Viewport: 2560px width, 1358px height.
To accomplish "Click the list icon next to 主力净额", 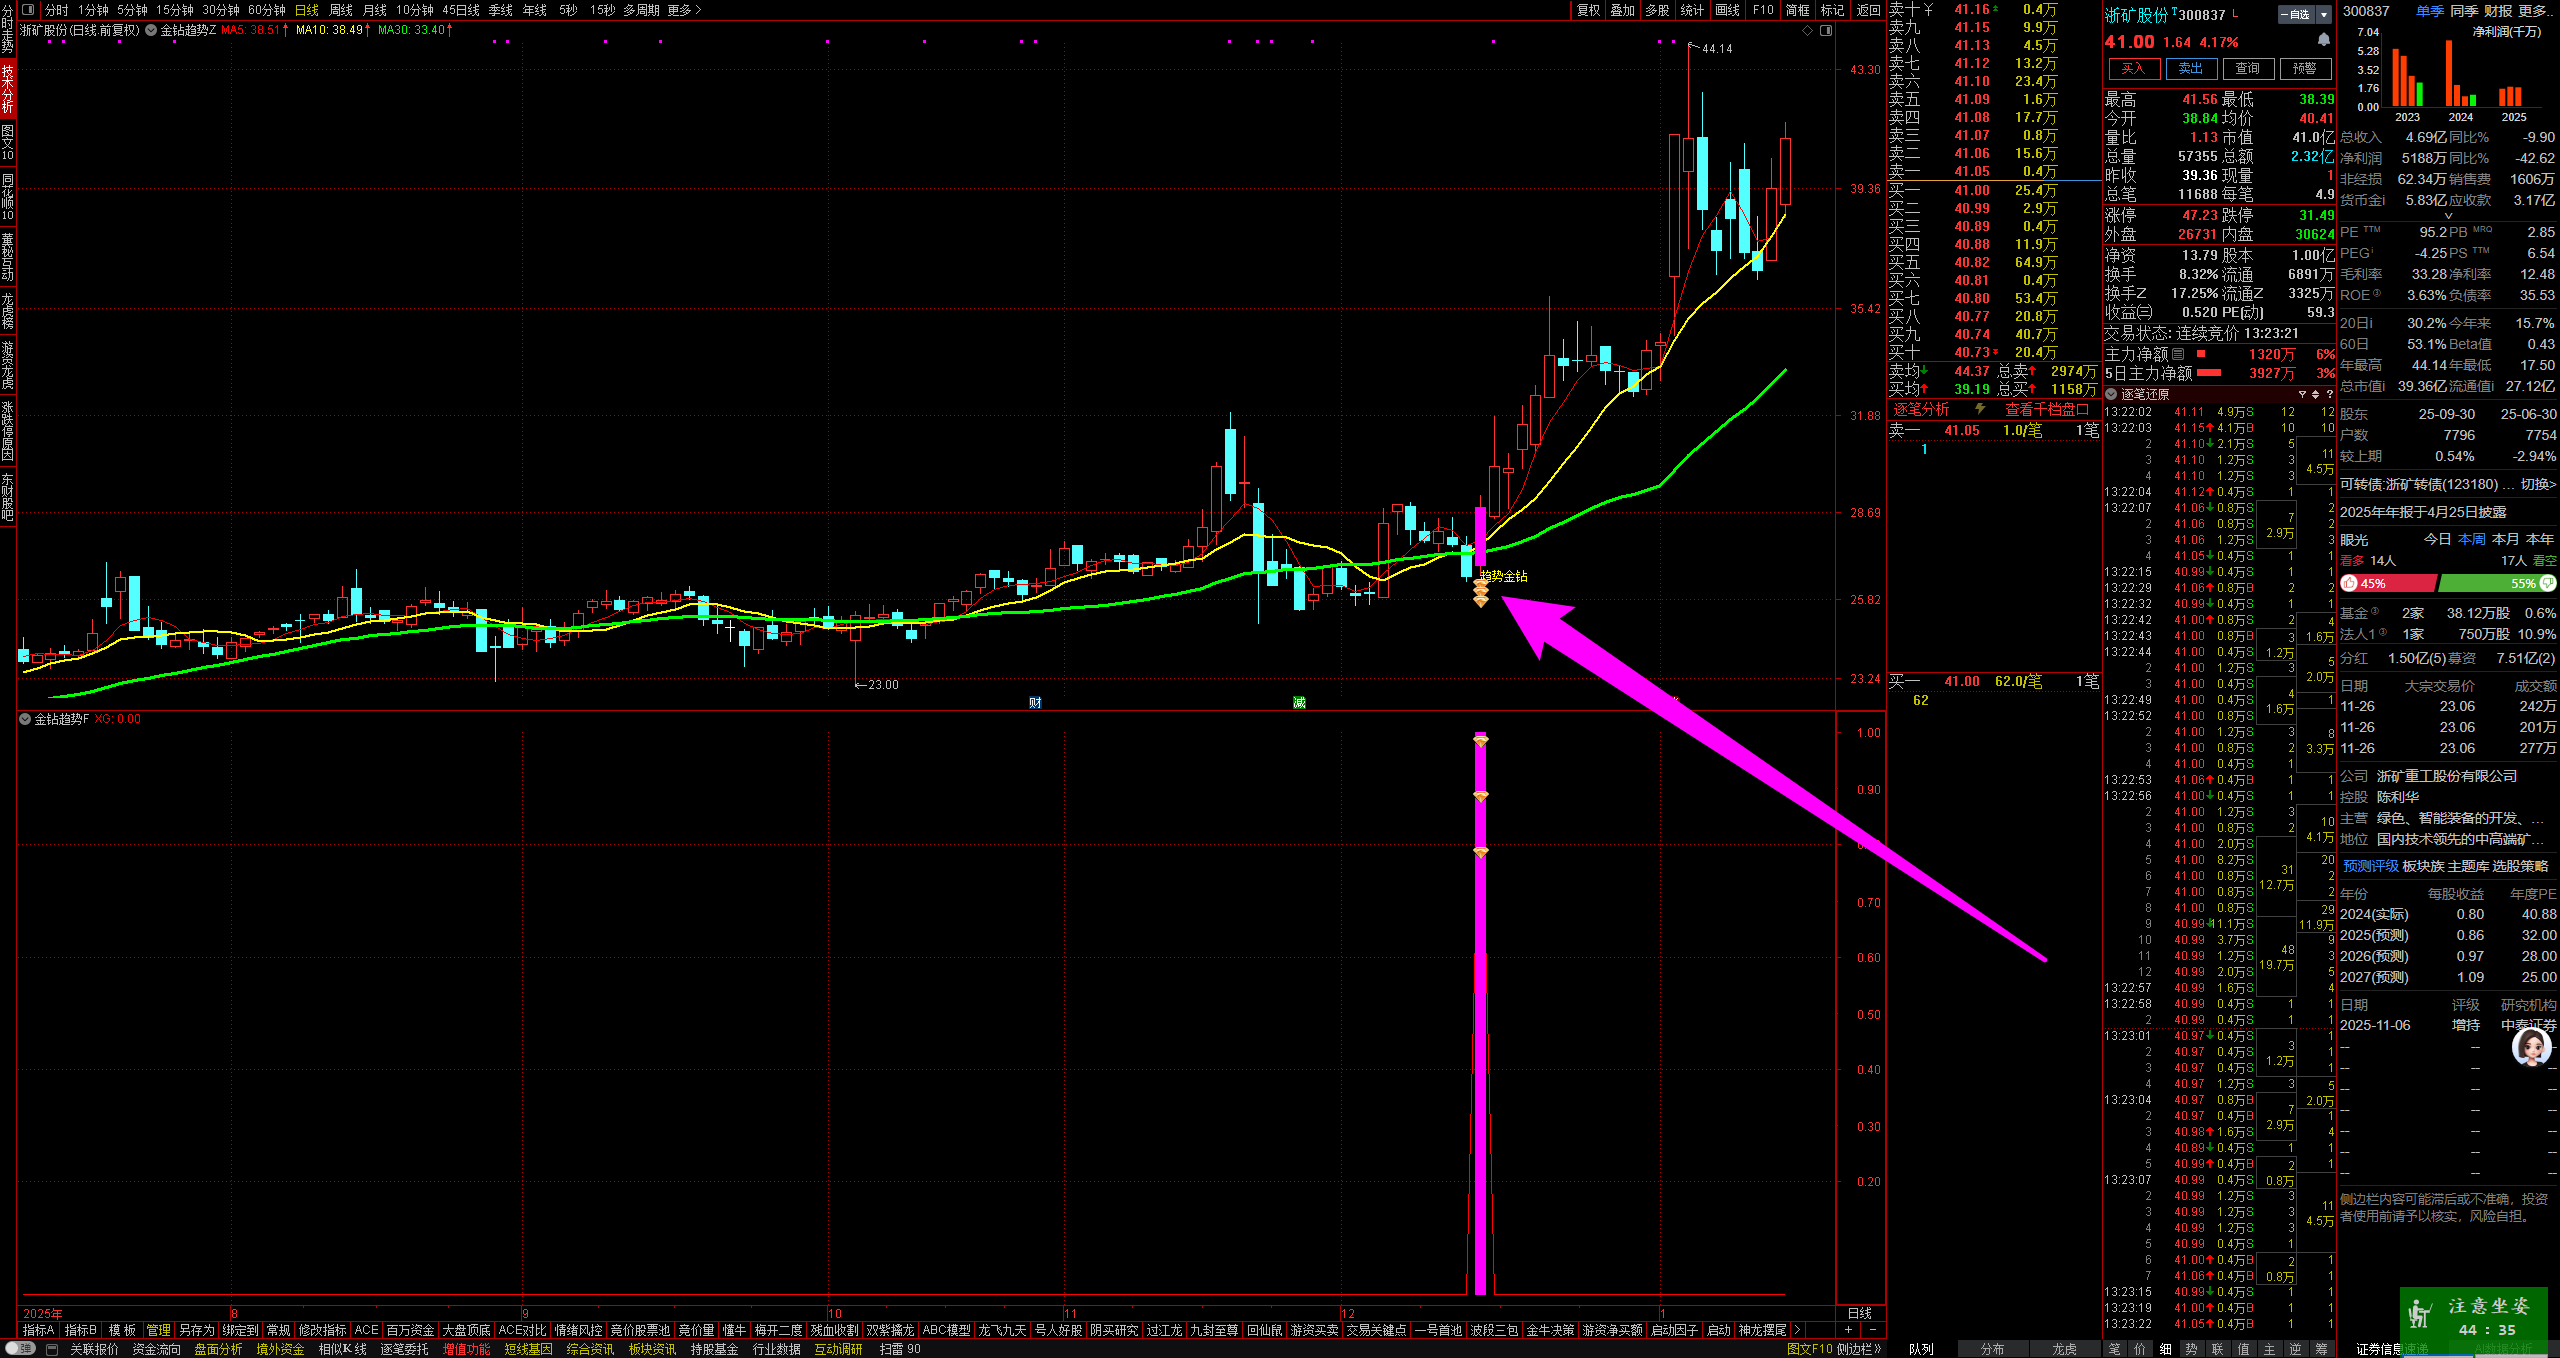I will tap(2178, 354).
